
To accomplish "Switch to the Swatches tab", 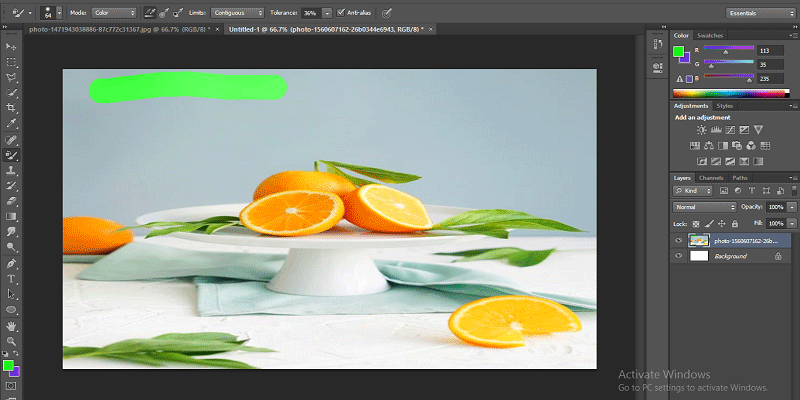I will (711, 35).
